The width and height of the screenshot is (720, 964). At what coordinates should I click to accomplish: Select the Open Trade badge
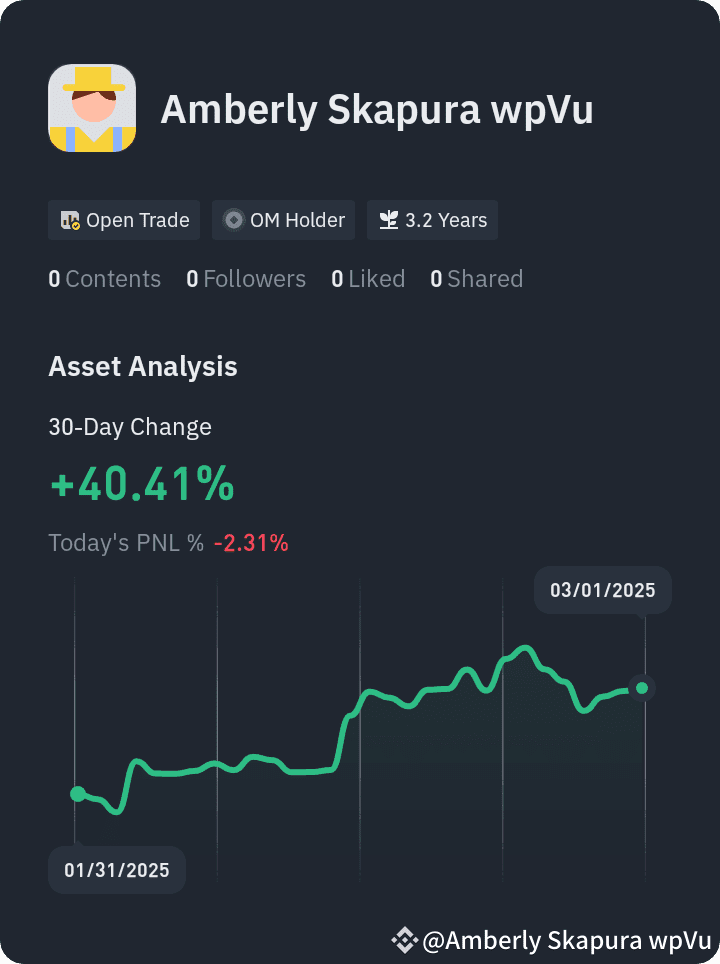pos(124,220)
